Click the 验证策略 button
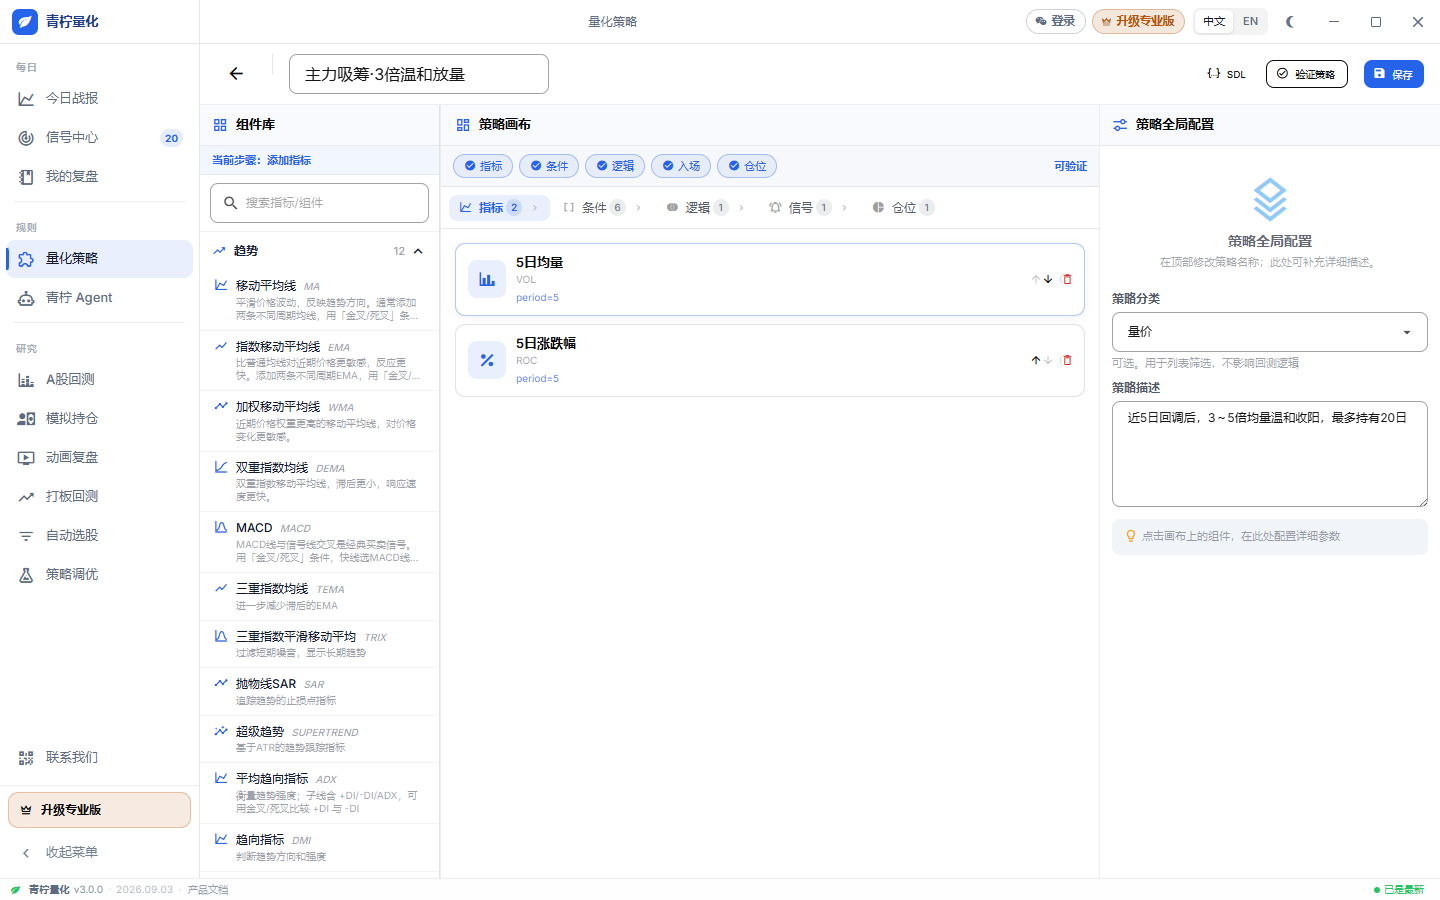Screen dimensions: 1440x900 click(1306, 74)
